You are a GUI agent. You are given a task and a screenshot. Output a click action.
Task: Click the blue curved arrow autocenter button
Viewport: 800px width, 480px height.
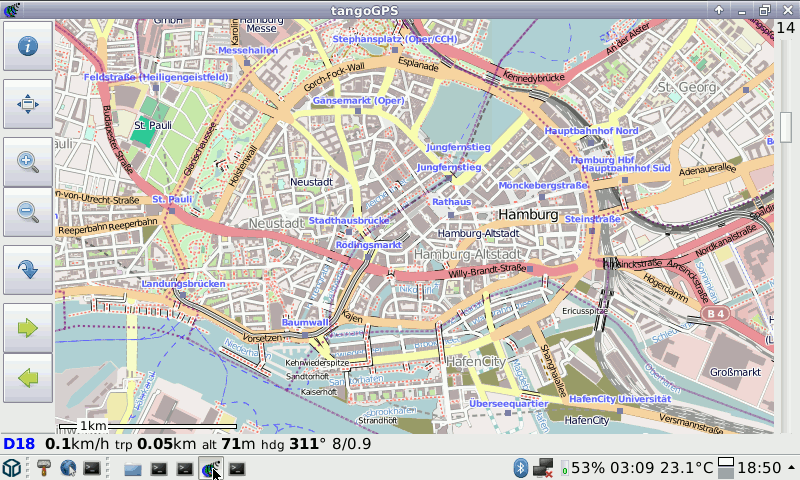tap(27, 269)
